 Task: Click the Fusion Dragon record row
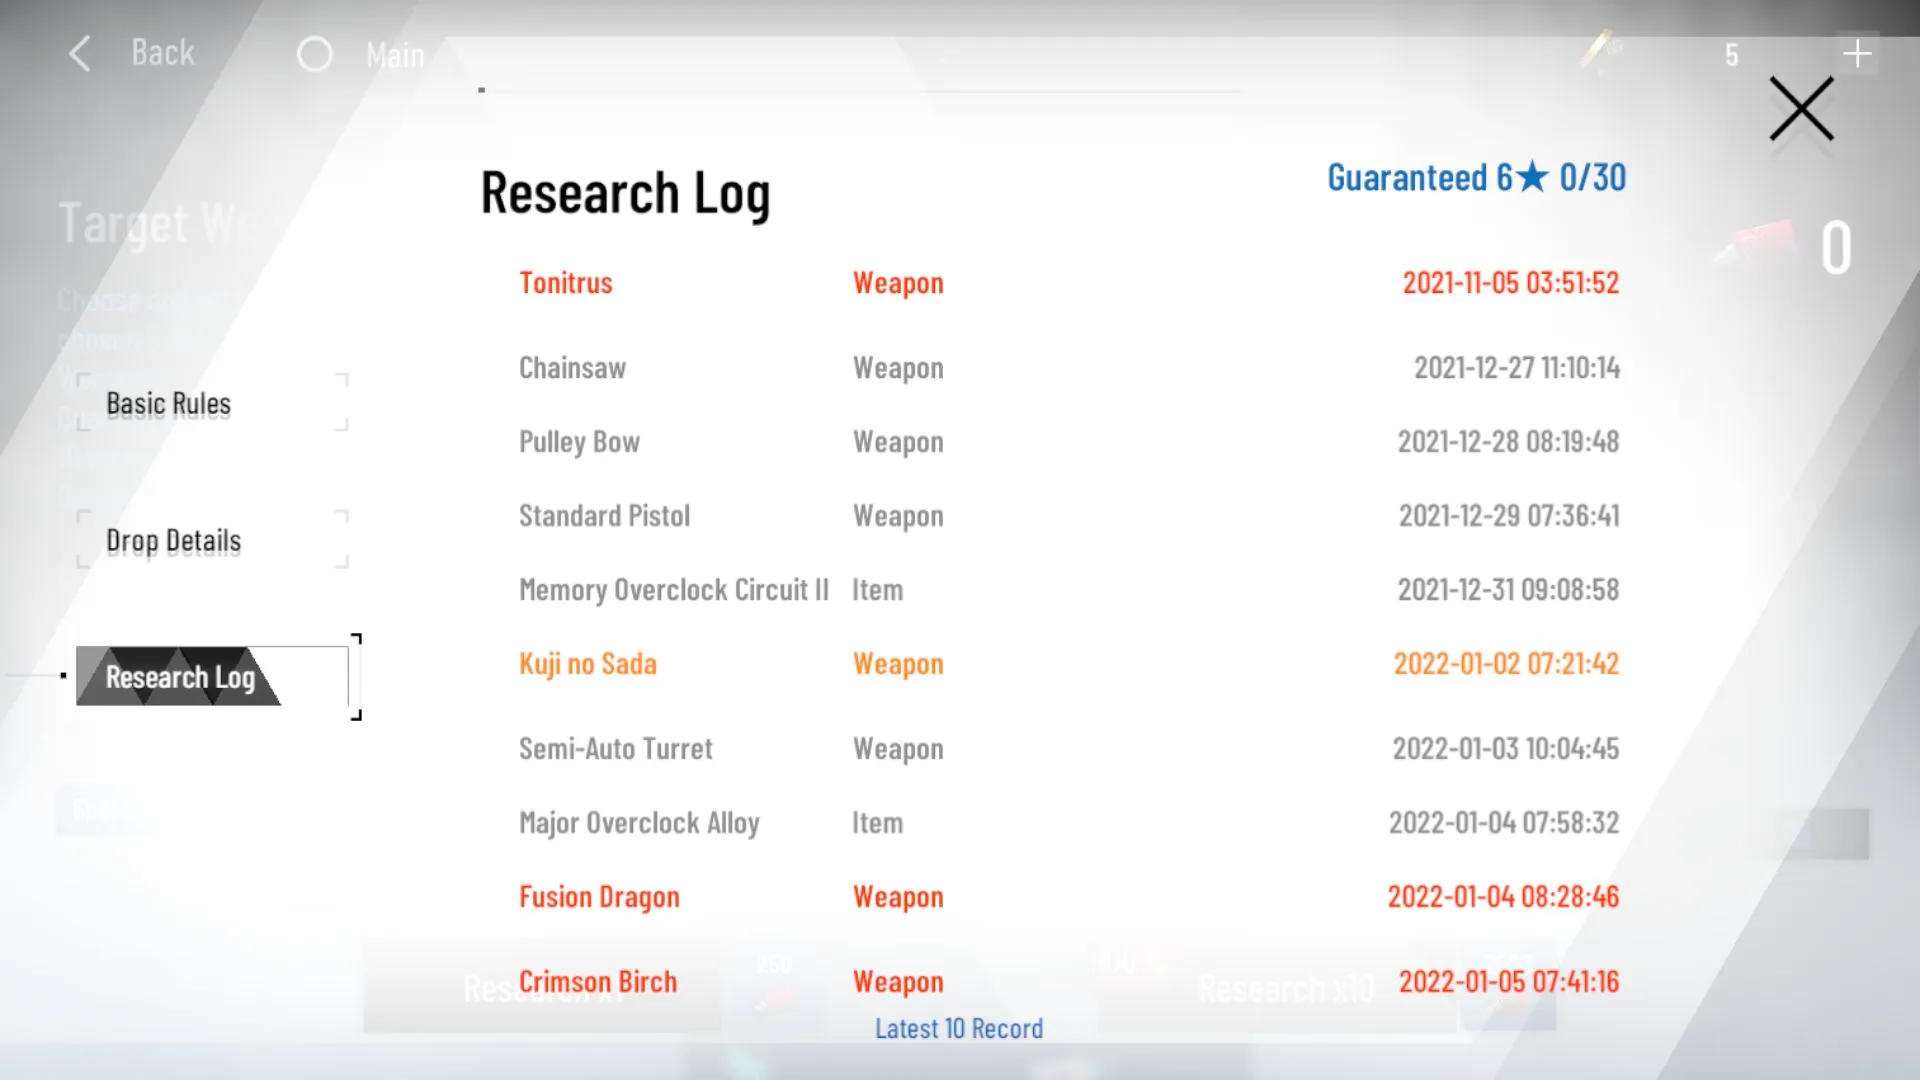pyautogui.click(x=599, y=897)
